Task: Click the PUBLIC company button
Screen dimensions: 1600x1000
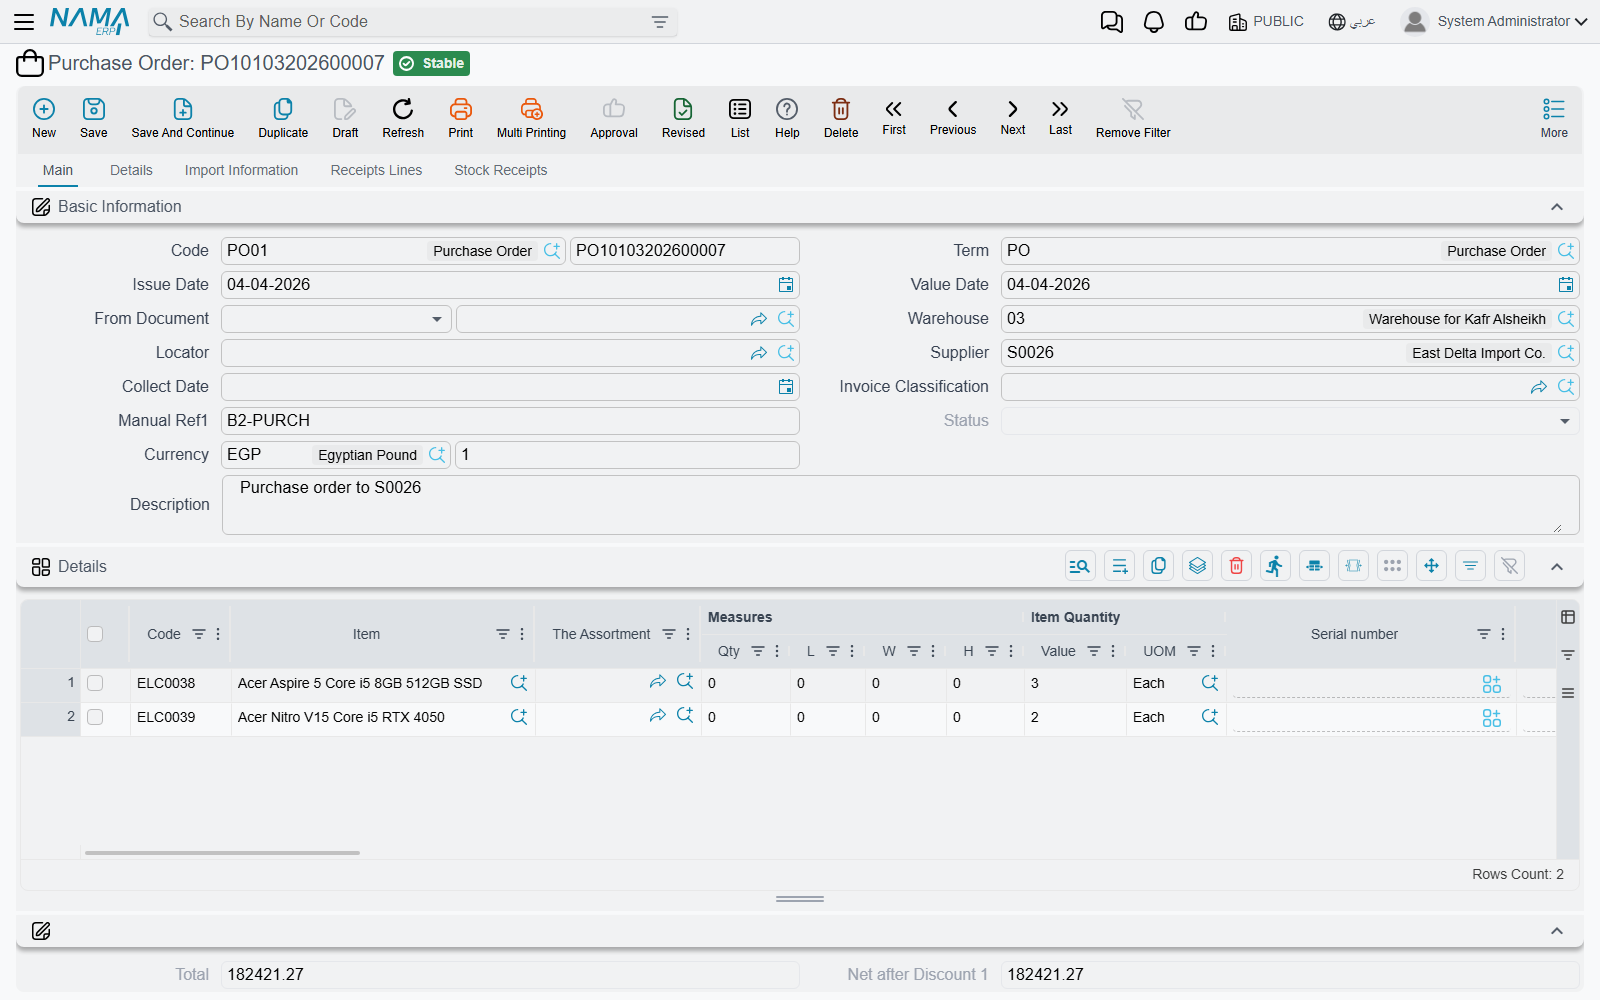Action: (x=1266, y=22)
